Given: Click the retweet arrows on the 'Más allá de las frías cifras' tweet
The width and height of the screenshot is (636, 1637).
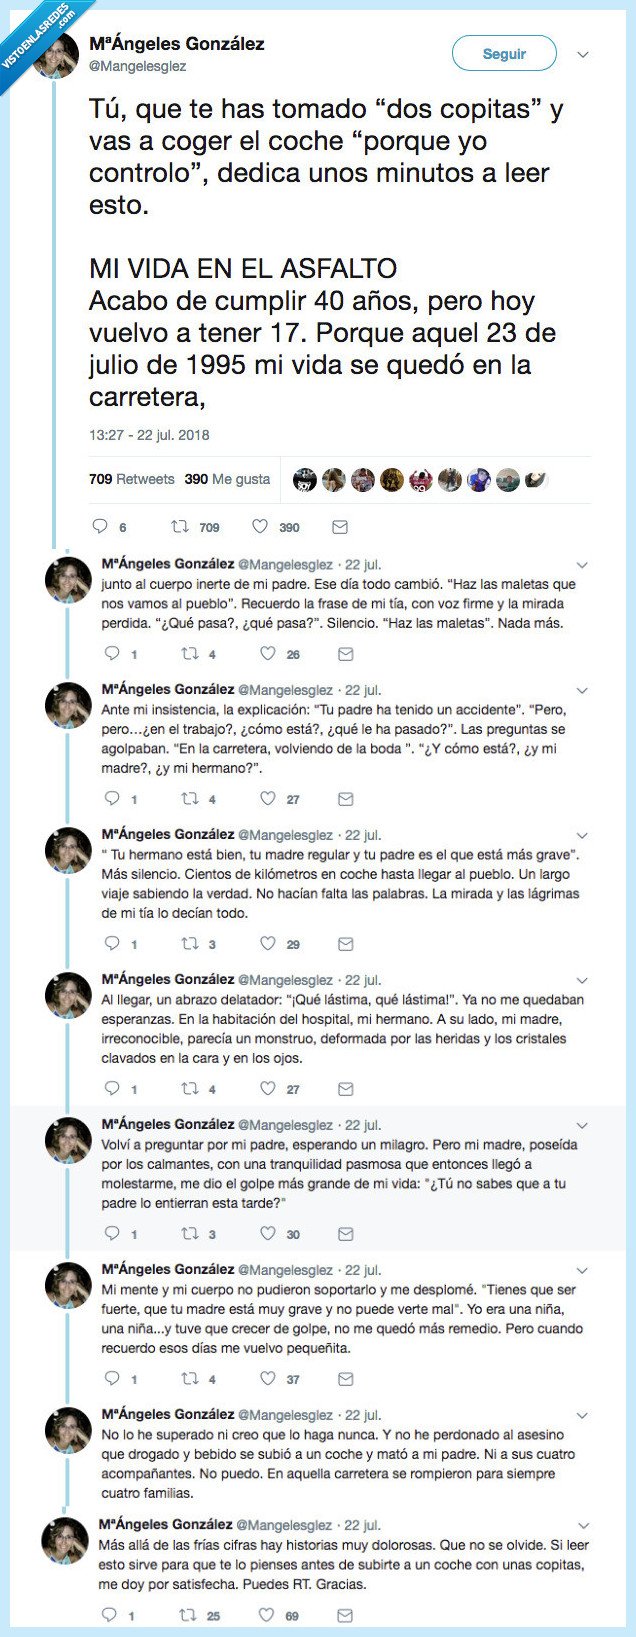Looking at the screenshot, I should (185, 1614).
